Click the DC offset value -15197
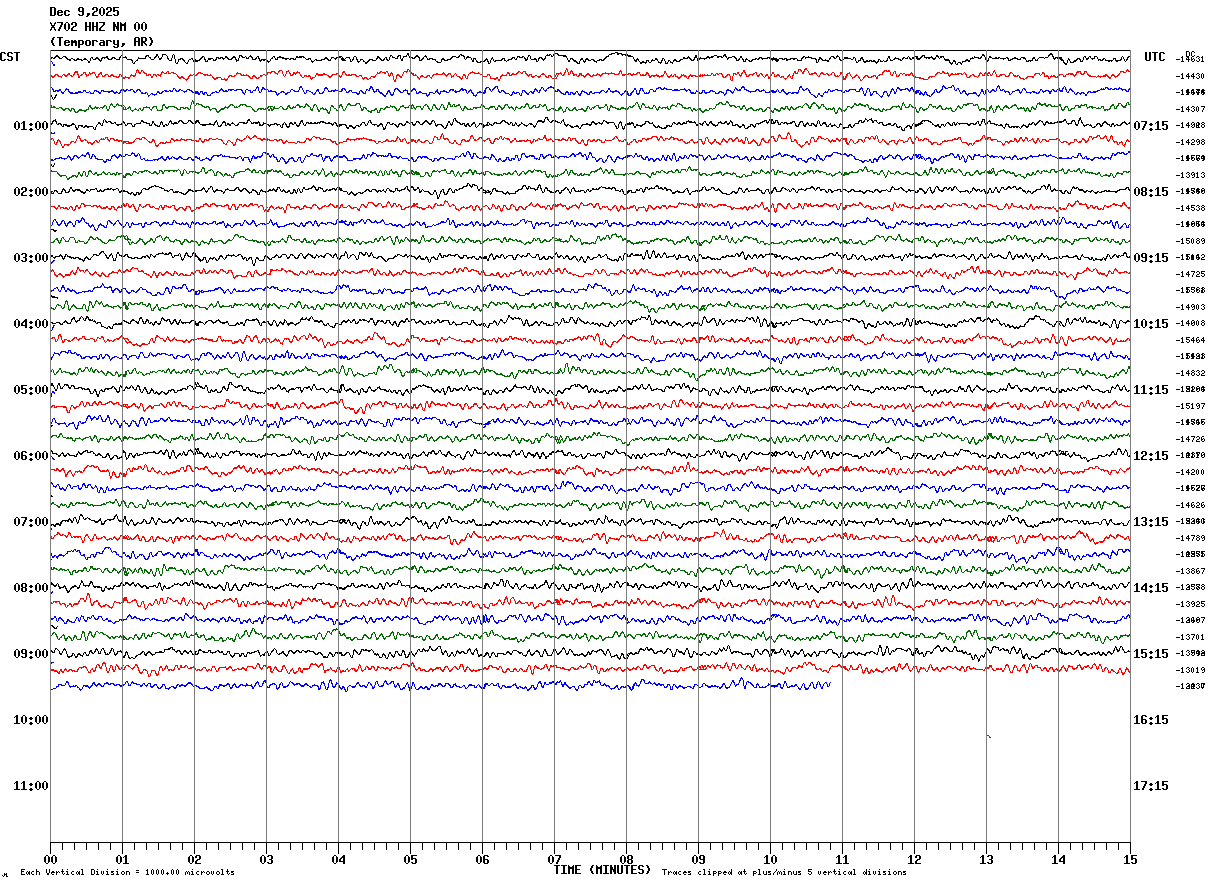The height and width of the screenshot is (886, 1210). [1190, 406]
